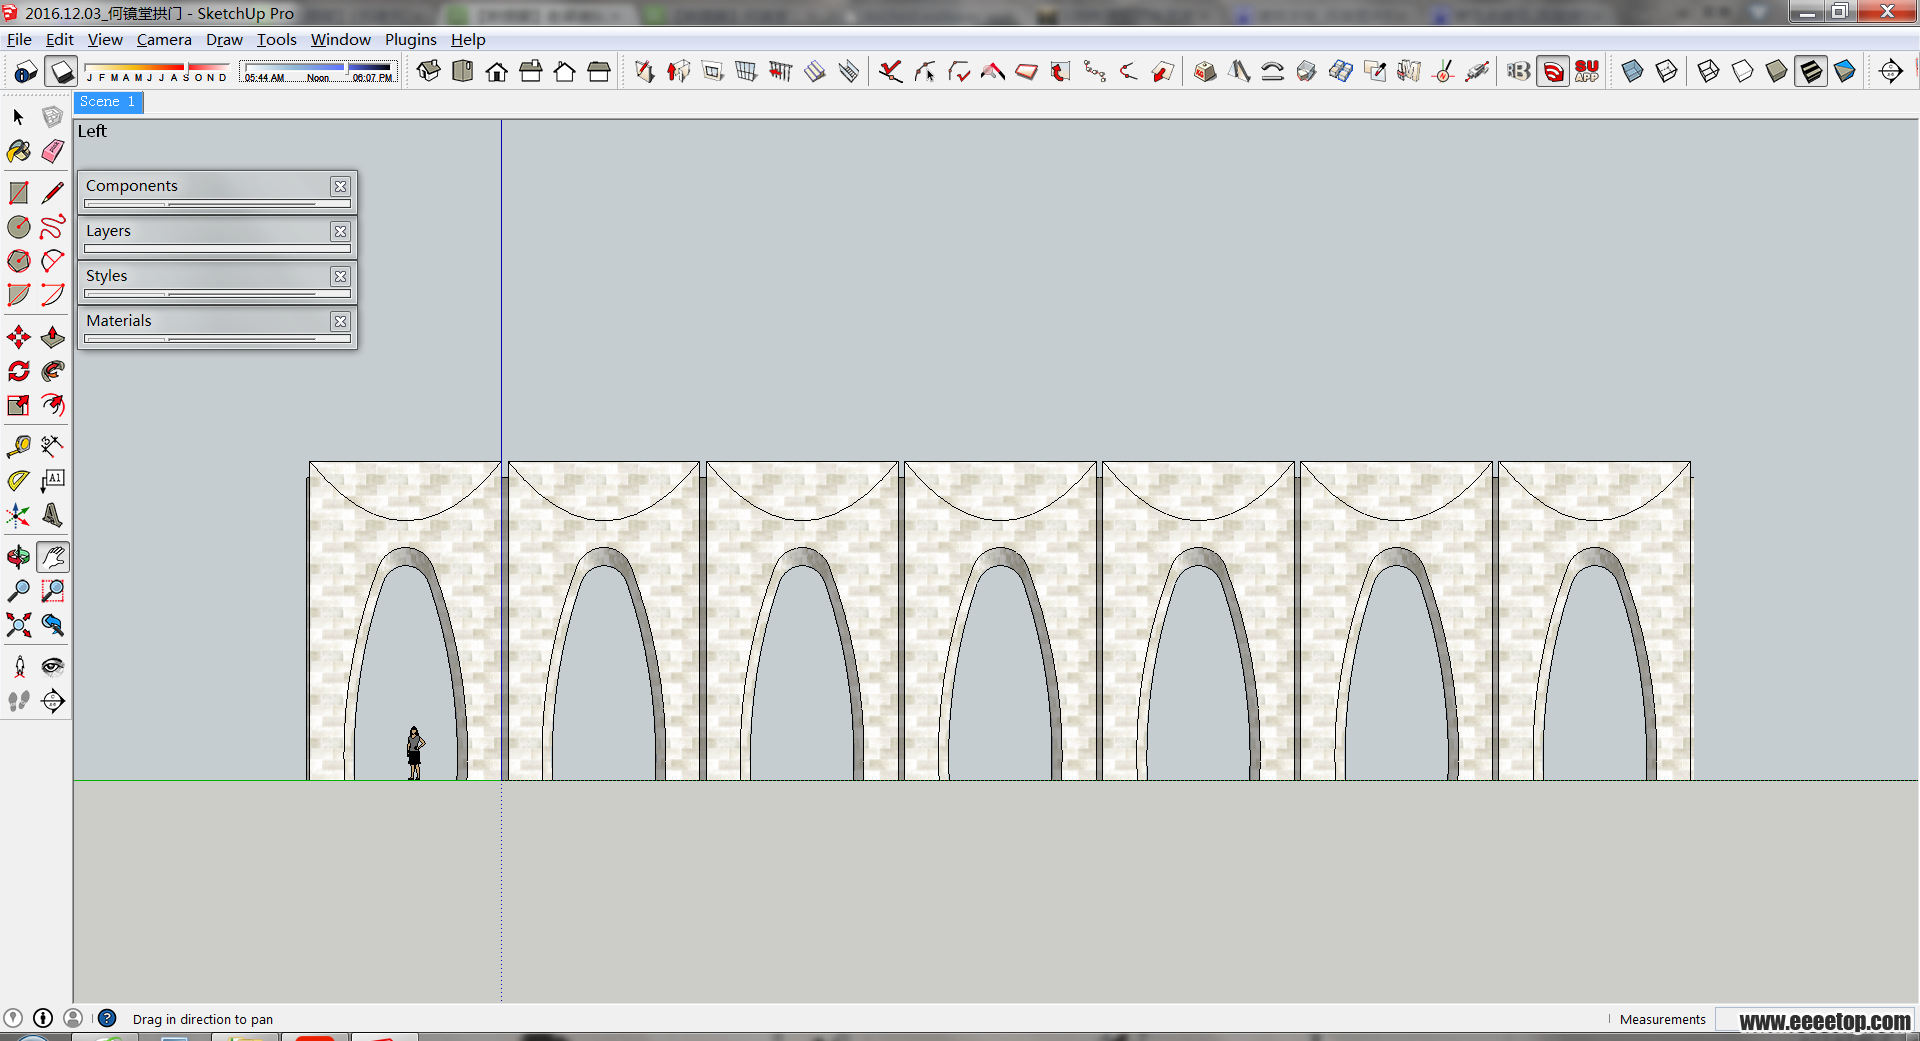The height and width of the screenshot is (1041, 1920).
Task: Click the Zoom Extents tool
Action: pos(18,625)
